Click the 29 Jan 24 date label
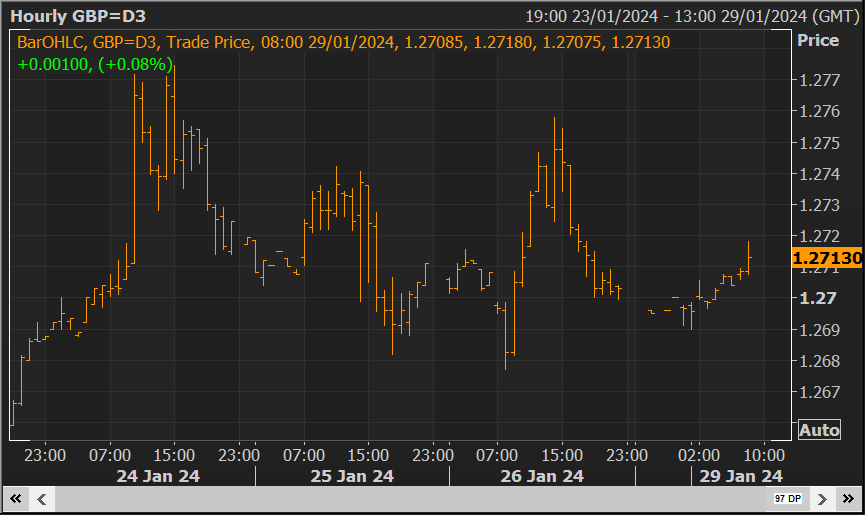Viewport: 865px width, 515px height. pos(741,476)
